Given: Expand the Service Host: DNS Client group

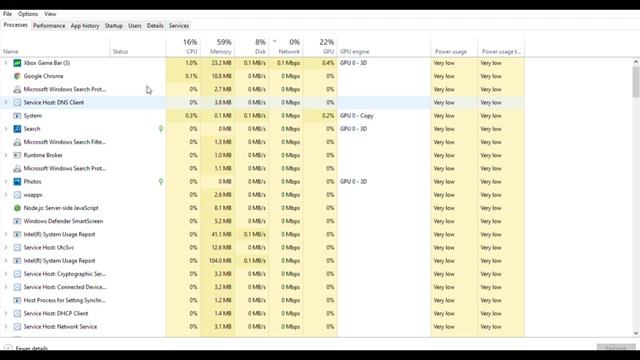Looking at the screenshot, I should click(x=6, y=102).
